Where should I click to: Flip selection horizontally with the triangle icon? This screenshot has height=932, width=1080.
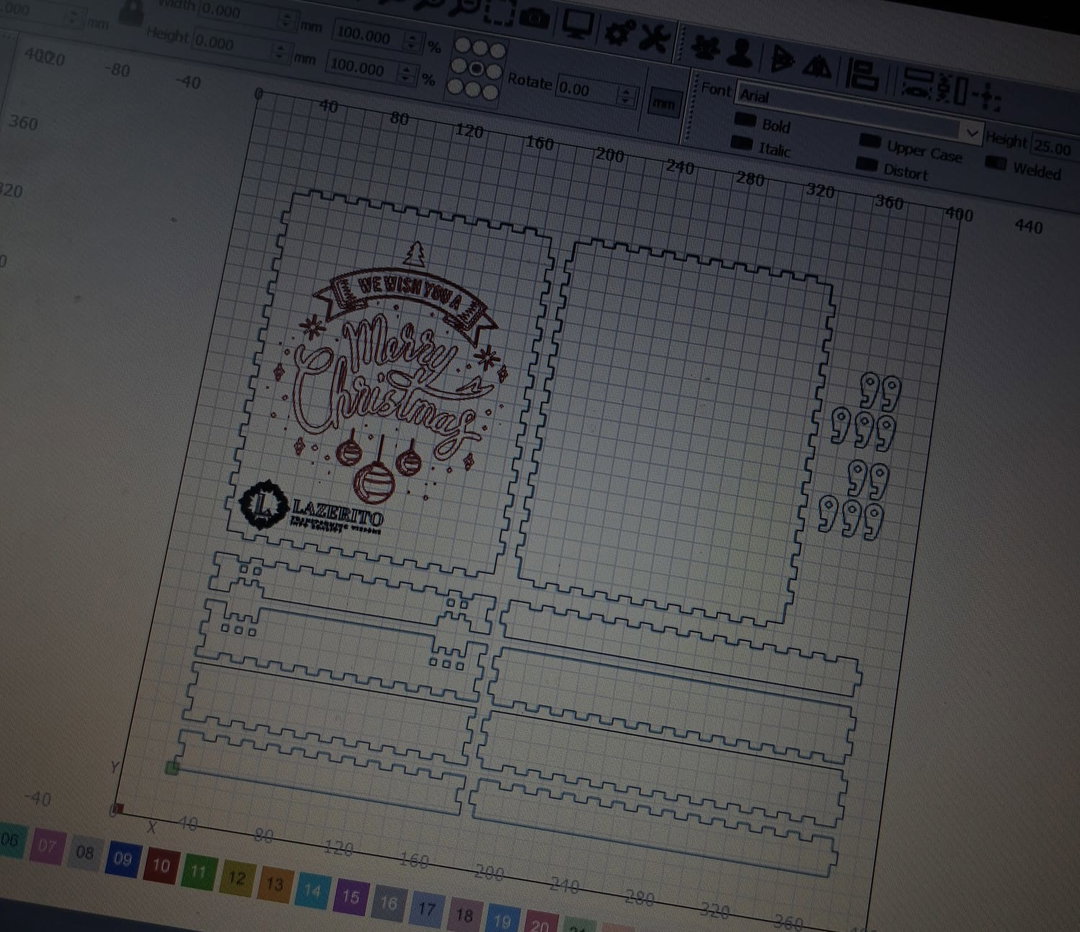(781, 60)
